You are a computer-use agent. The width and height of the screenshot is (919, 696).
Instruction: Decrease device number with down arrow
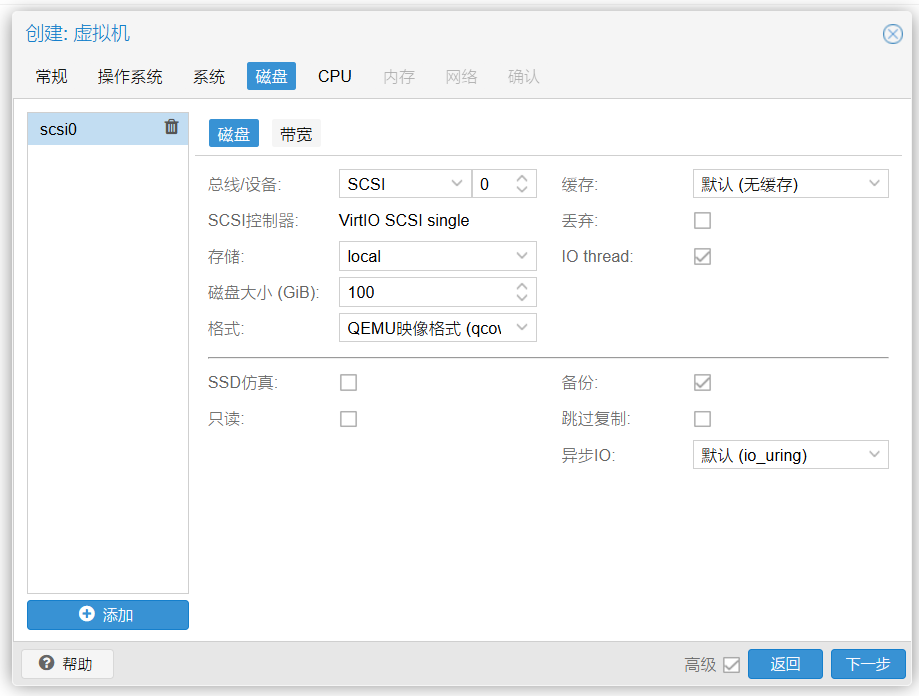click(522, 190)
